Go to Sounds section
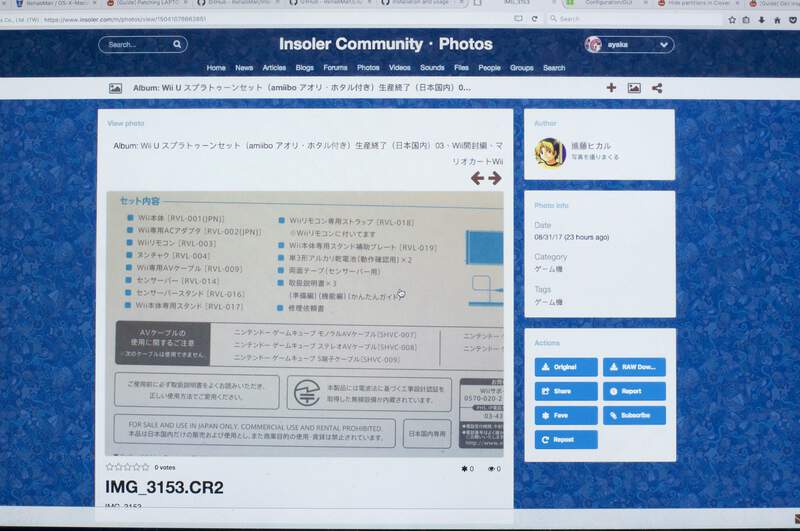 432,67
